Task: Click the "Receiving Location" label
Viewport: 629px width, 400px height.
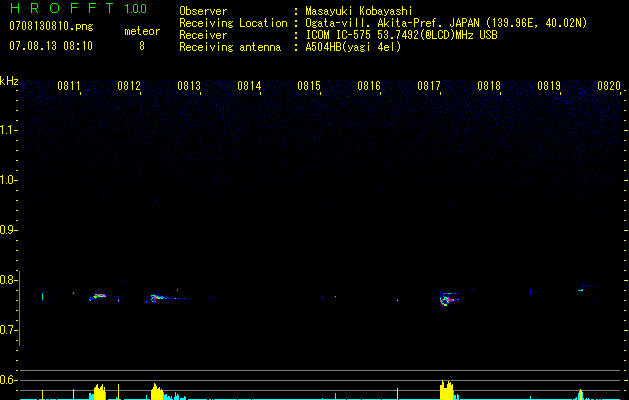Action: pos(233,23)
